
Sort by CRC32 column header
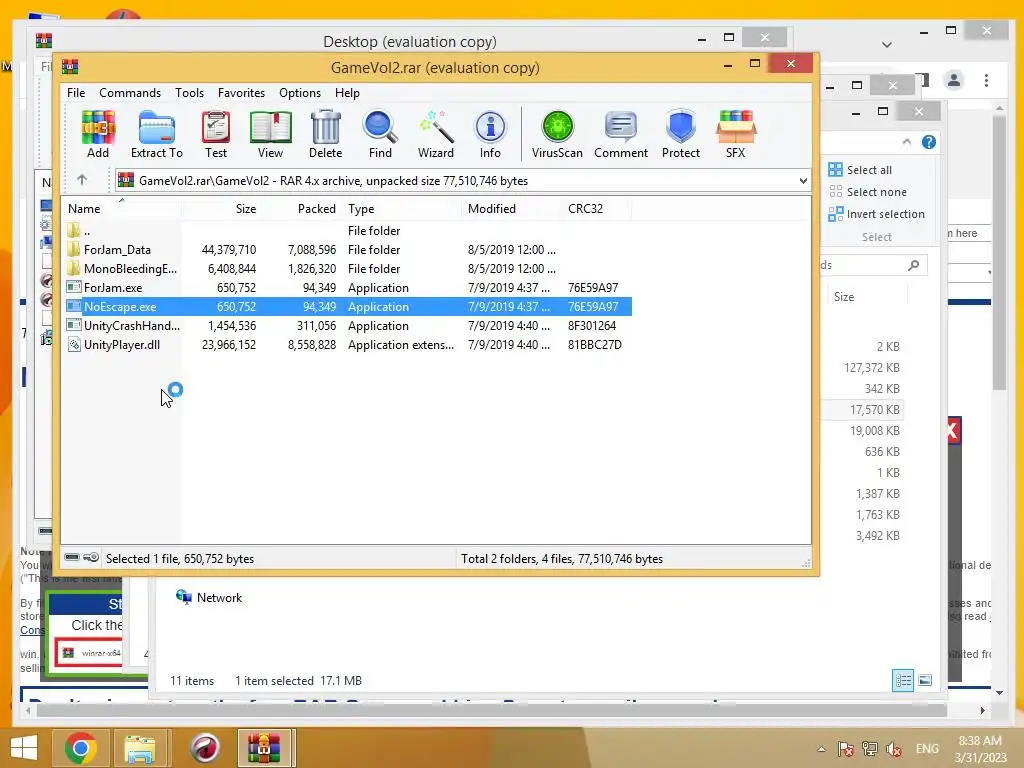(x=597, y=209)
